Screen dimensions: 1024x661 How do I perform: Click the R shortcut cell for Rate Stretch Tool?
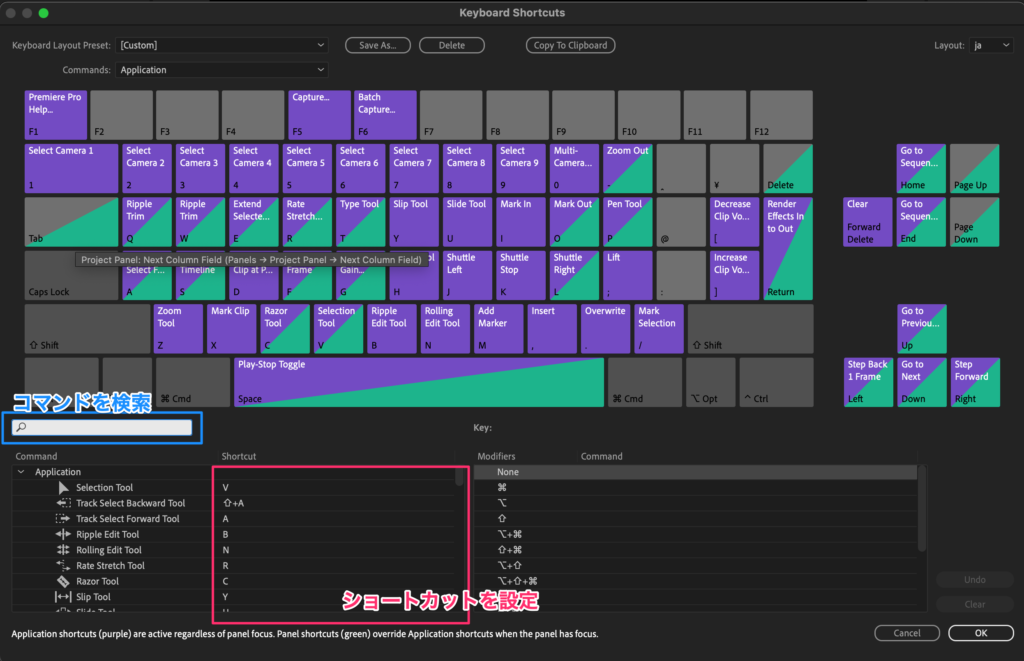tap(334, 566)
